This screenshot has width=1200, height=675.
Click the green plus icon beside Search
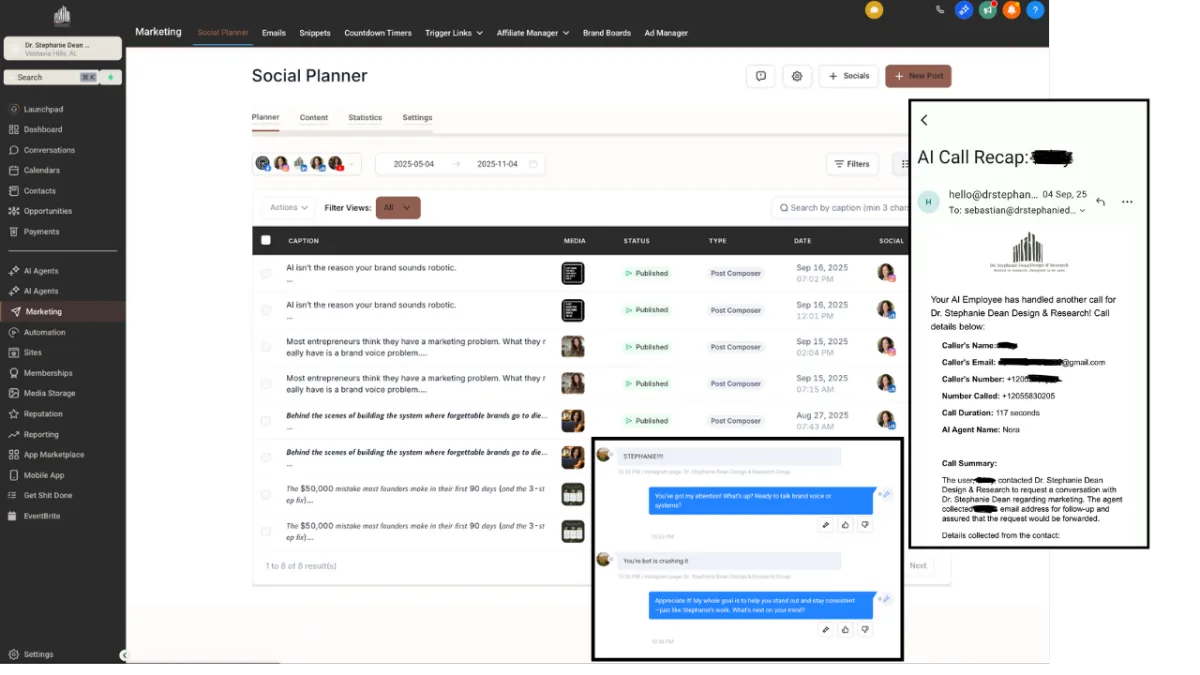(x=111, y=77)
